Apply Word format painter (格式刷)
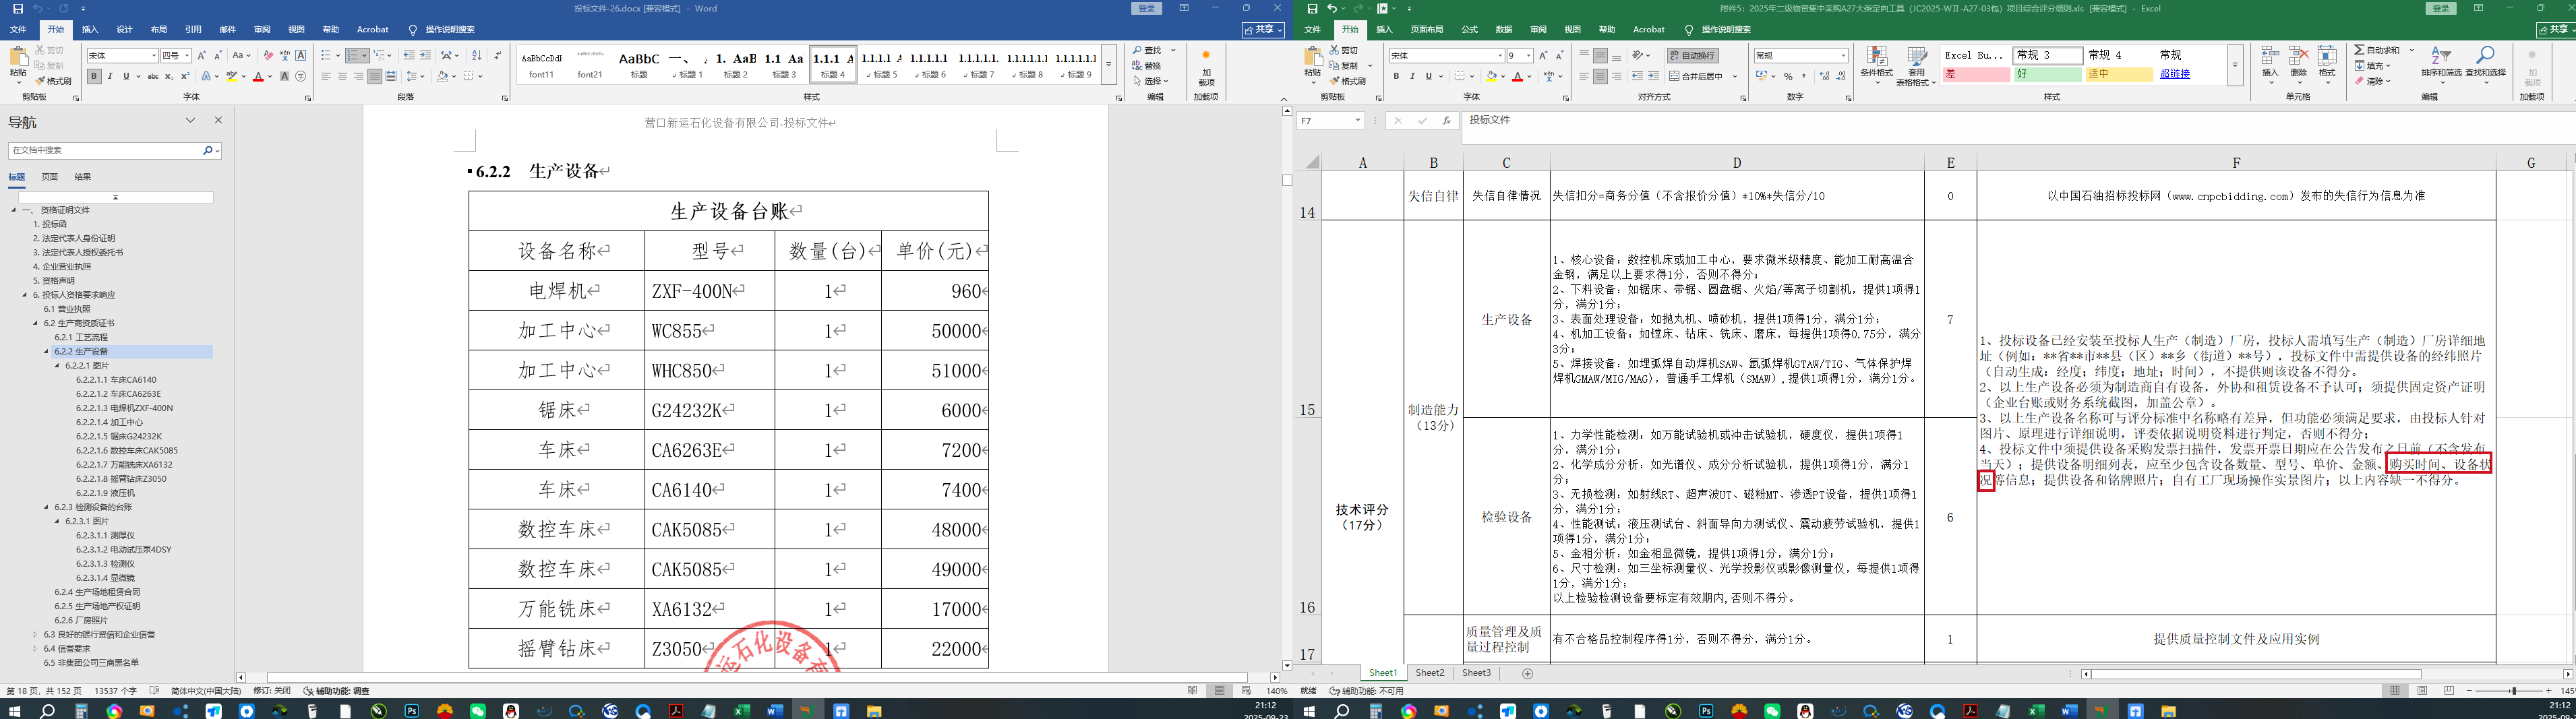The image size is (2576, 719). click(x=54, y=81)
